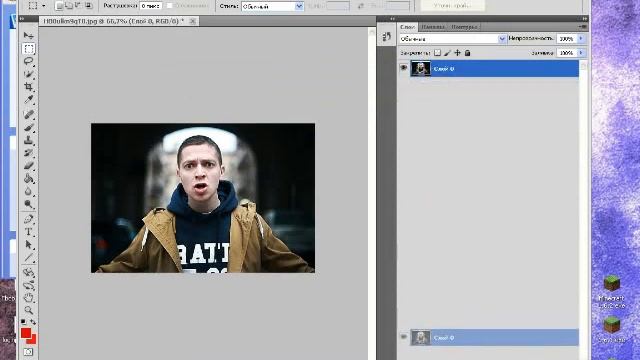Click the Refine Edge button
Image resolution: width=640 pixels, height=360 pixels.
tap(452, 6)
